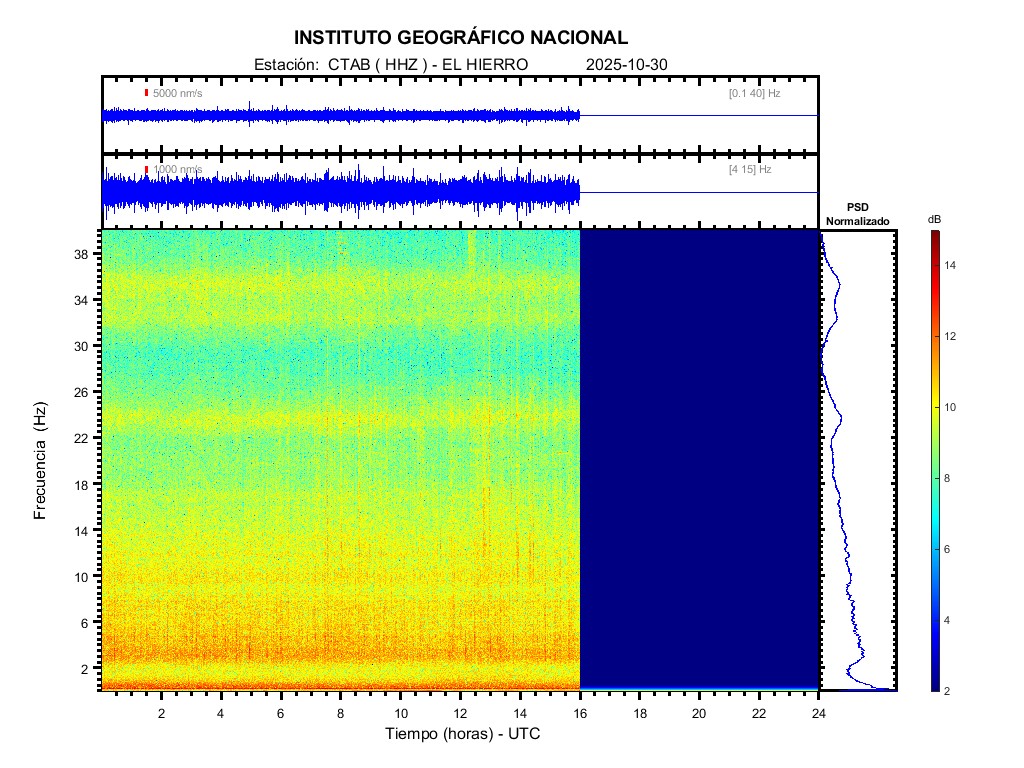Click the dB unit label above the colorbar
1024x768 pixels.
[934, 219]
